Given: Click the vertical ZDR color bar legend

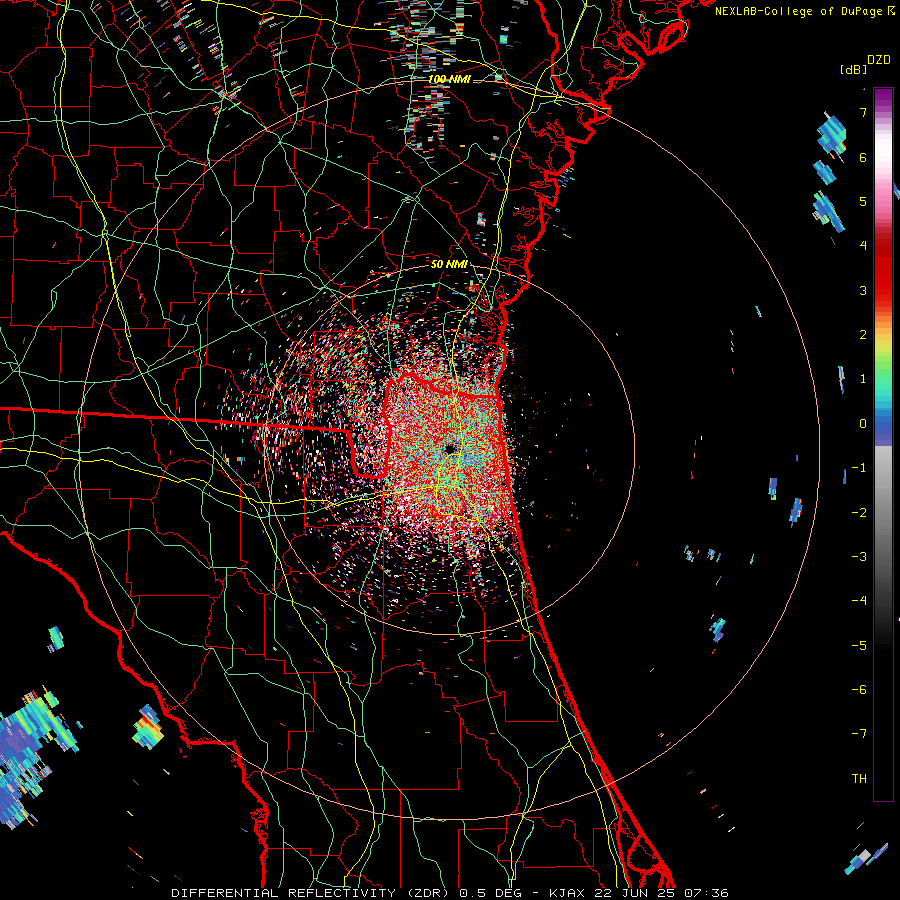Looking at the screenshot, I should (883, 444).
